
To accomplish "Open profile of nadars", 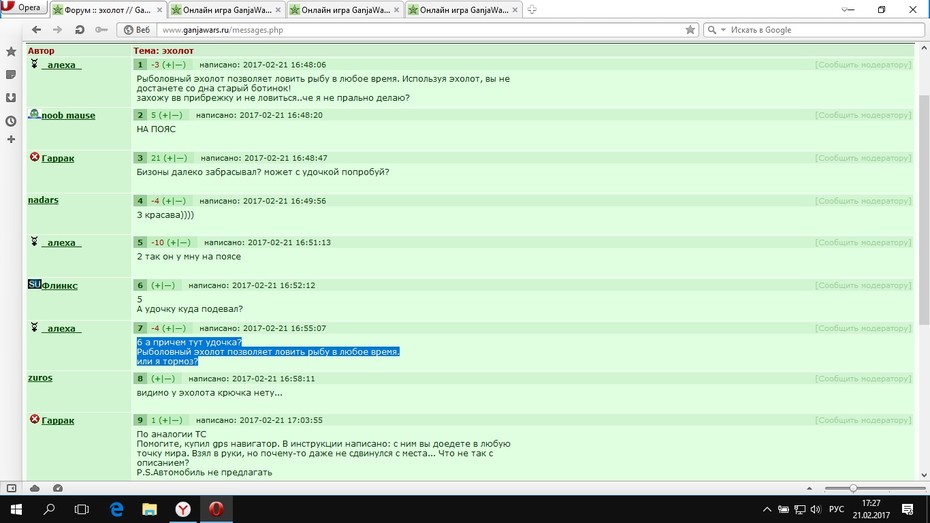I will point(43,200).
